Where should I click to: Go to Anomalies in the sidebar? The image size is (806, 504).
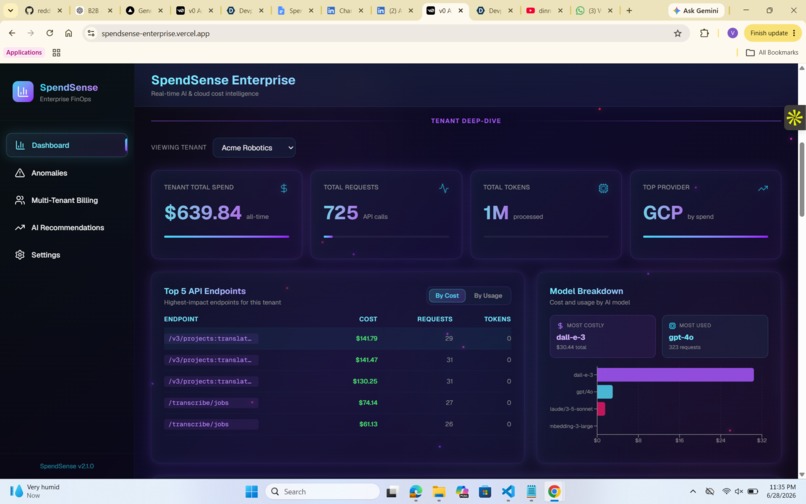point(67,173)
